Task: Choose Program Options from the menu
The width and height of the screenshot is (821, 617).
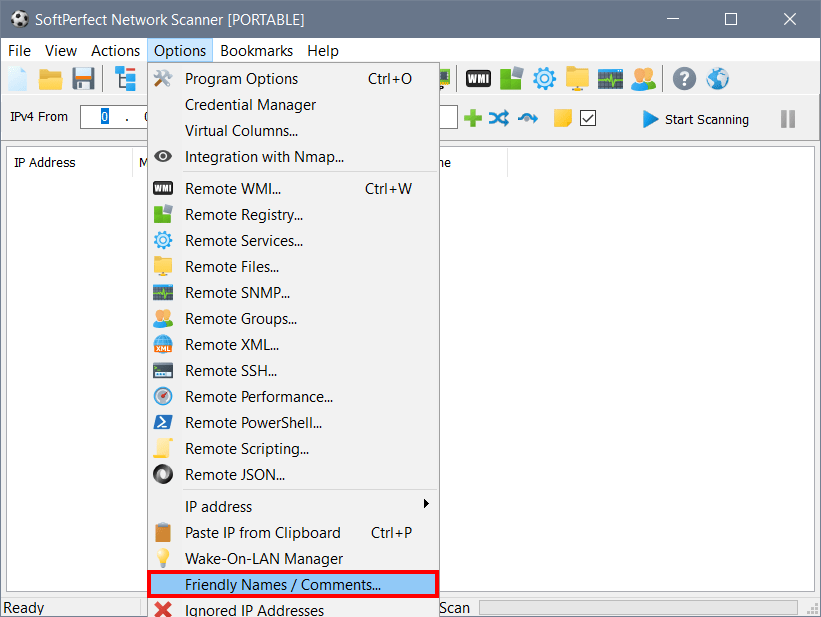Action: click(293, 79)
